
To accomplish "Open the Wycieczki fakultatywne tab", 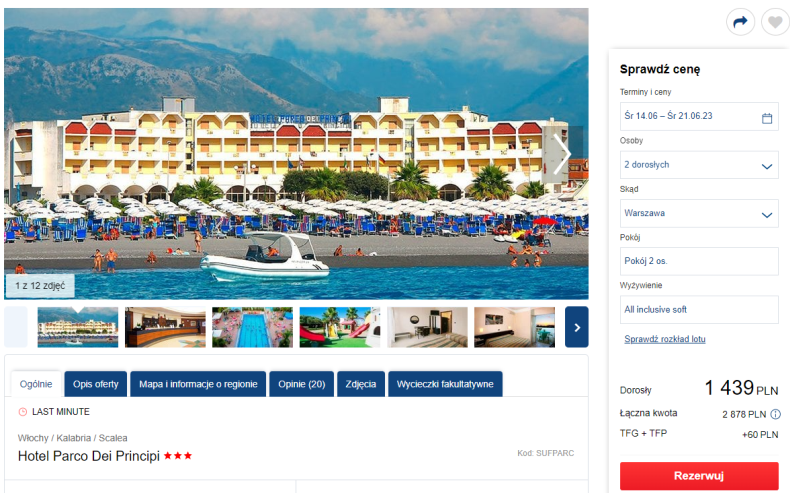I will pyautogui.click(x=445, y=384).
